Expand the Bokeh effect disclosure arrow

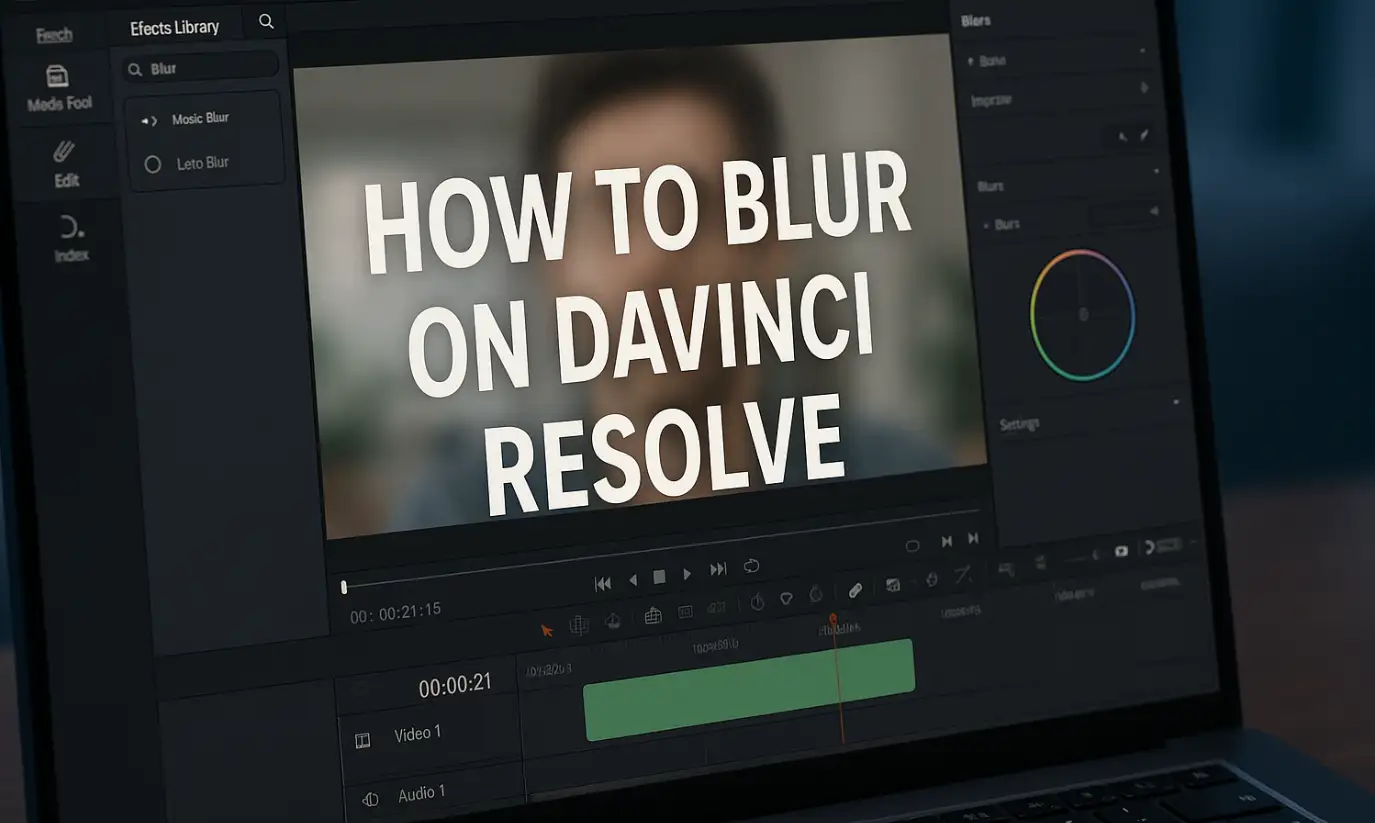(x=972, y=61)
